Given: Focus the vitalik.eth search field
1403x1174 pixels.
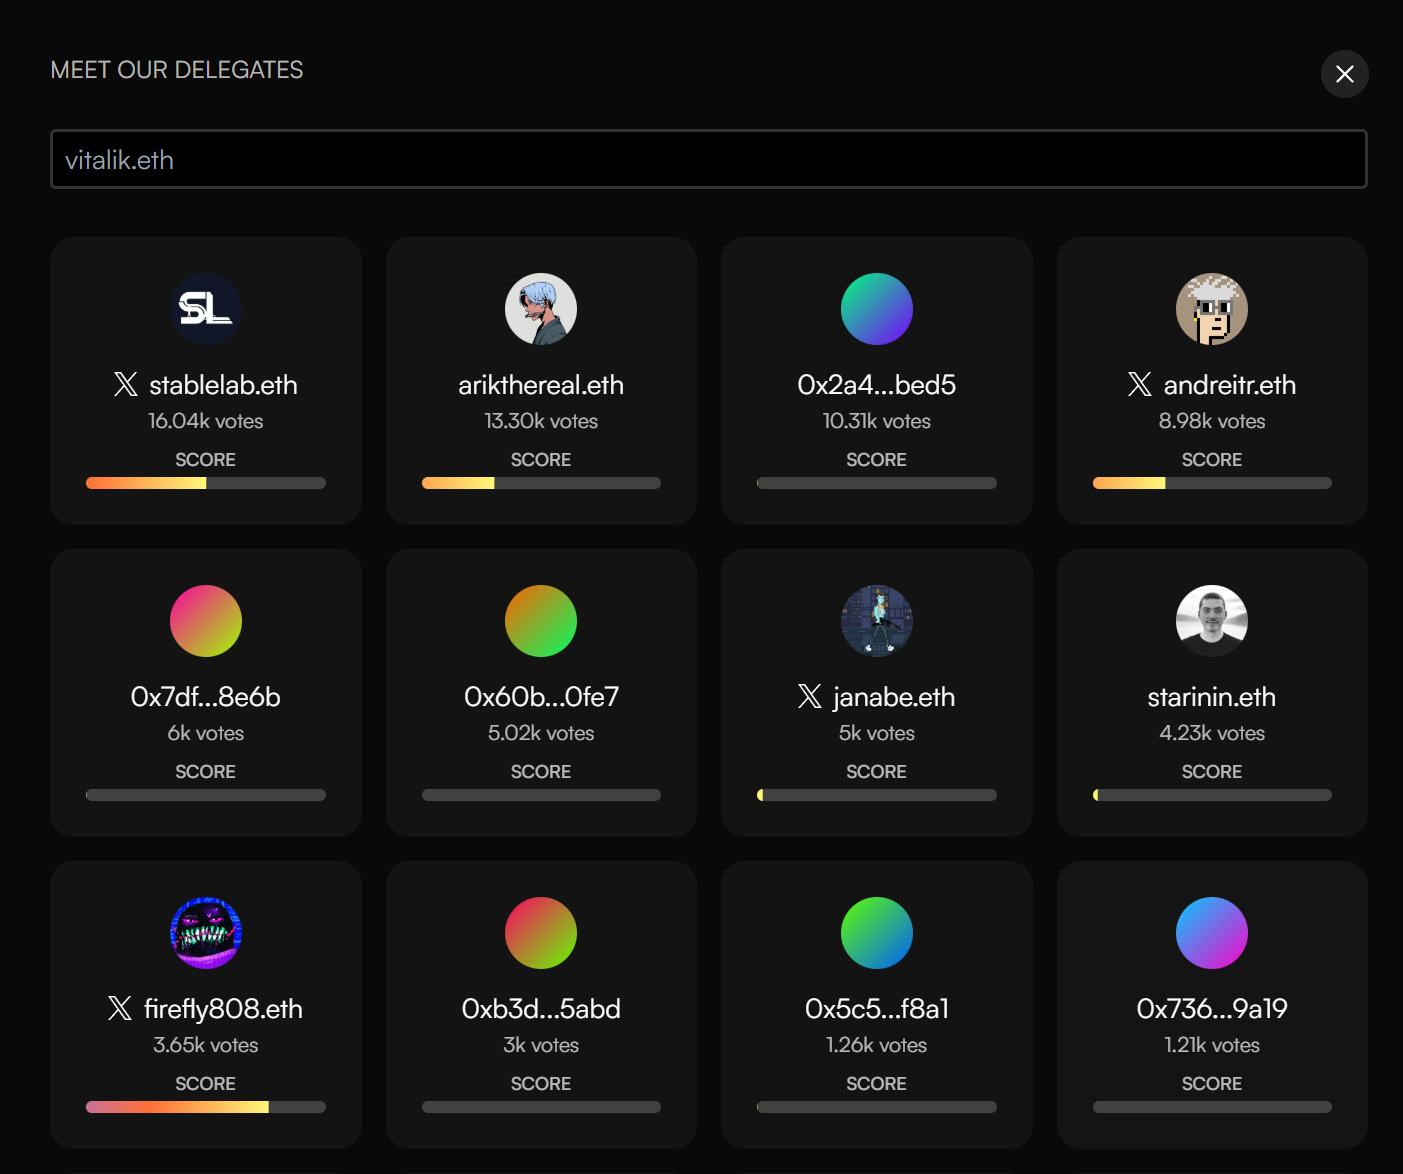Looking at the screenshot, I should click(x=708, y=160).
